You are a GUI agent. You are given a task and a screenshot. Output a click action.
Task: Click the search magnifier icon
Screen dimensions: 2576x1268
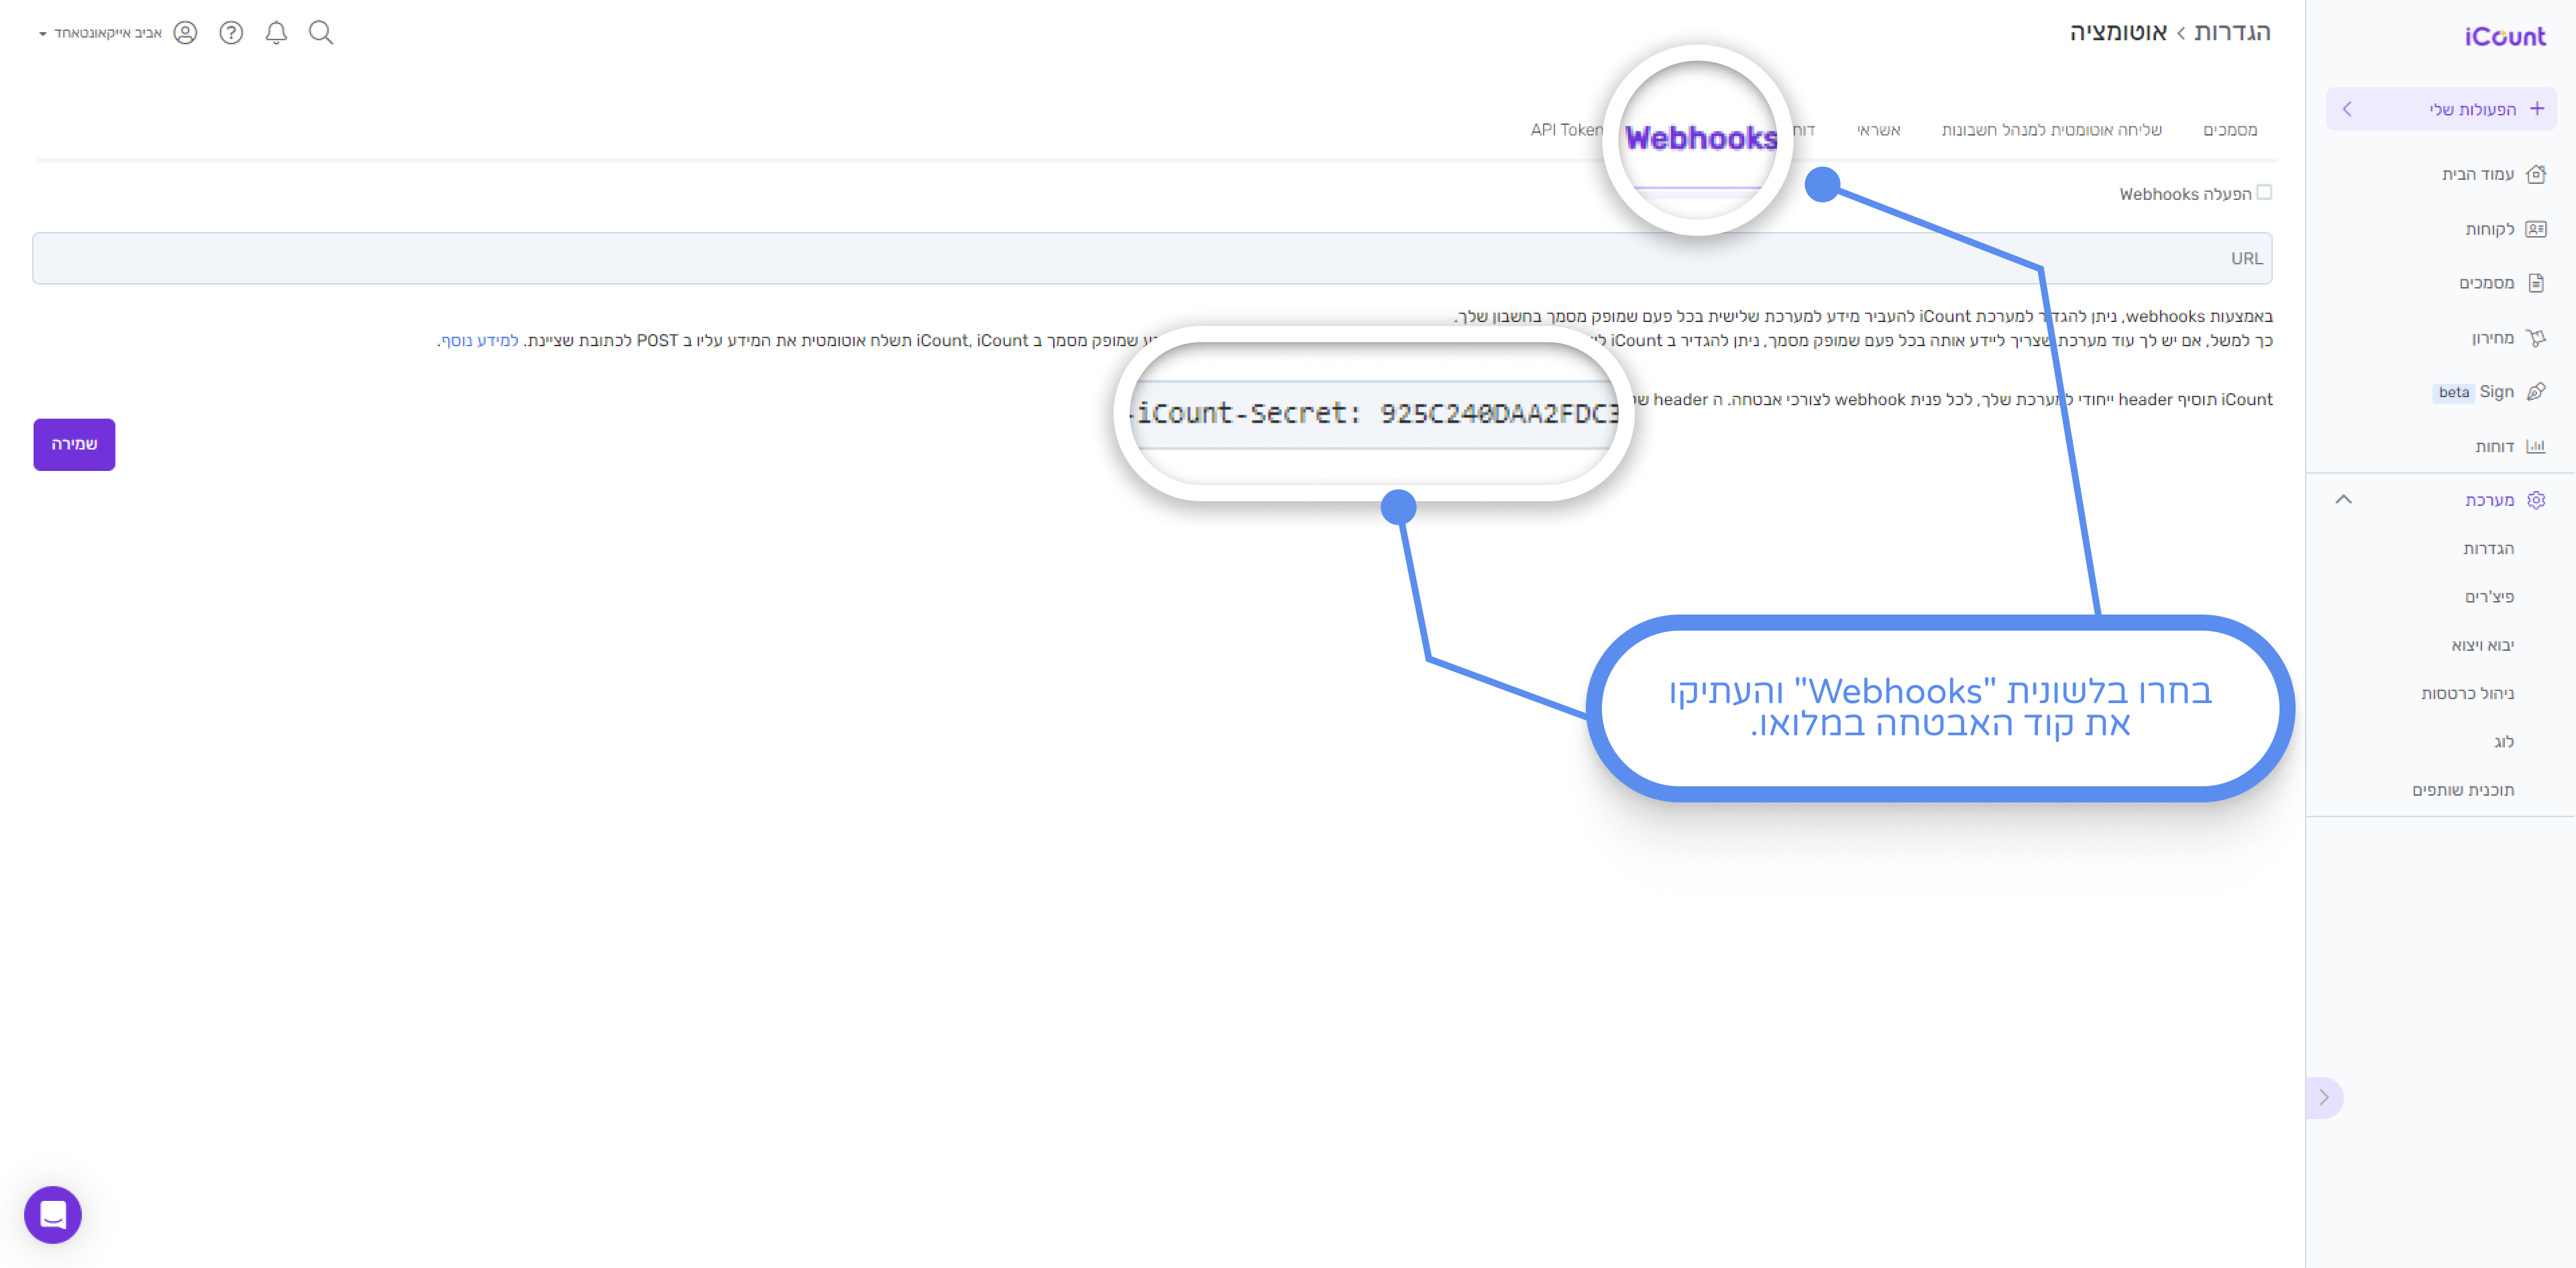coord(320,33)
